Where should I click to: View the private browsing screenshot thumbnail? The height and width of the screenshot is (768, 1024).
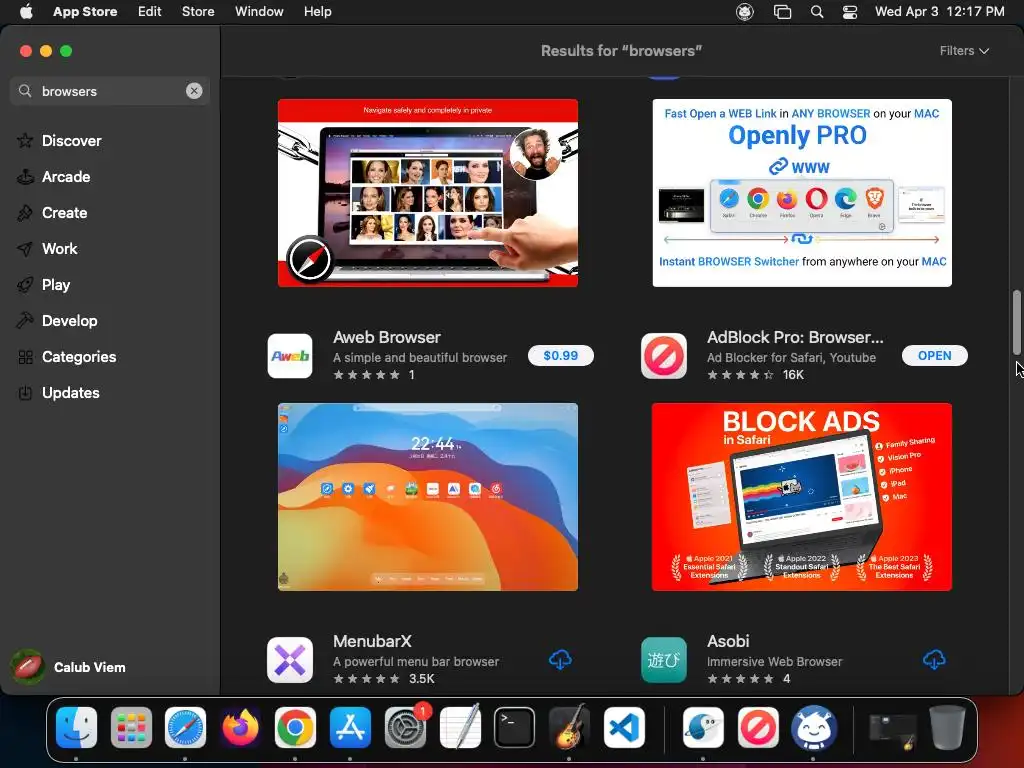[x=428, y=193]
